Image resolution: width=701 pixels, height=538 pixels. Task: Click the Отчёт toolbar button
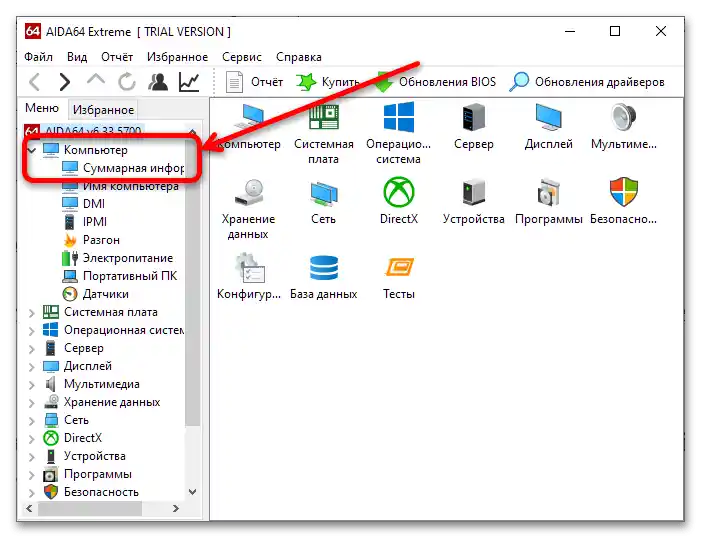click(x=254, y=82)
